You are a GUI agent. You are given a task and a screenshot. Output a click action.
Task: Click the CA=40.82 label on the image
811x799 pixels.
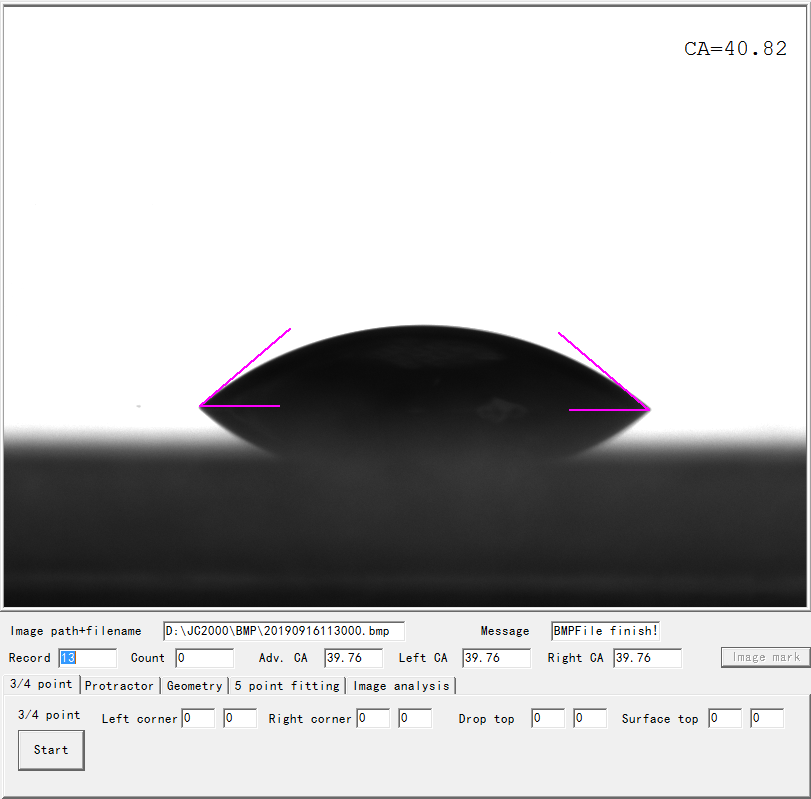pos(735,49)
